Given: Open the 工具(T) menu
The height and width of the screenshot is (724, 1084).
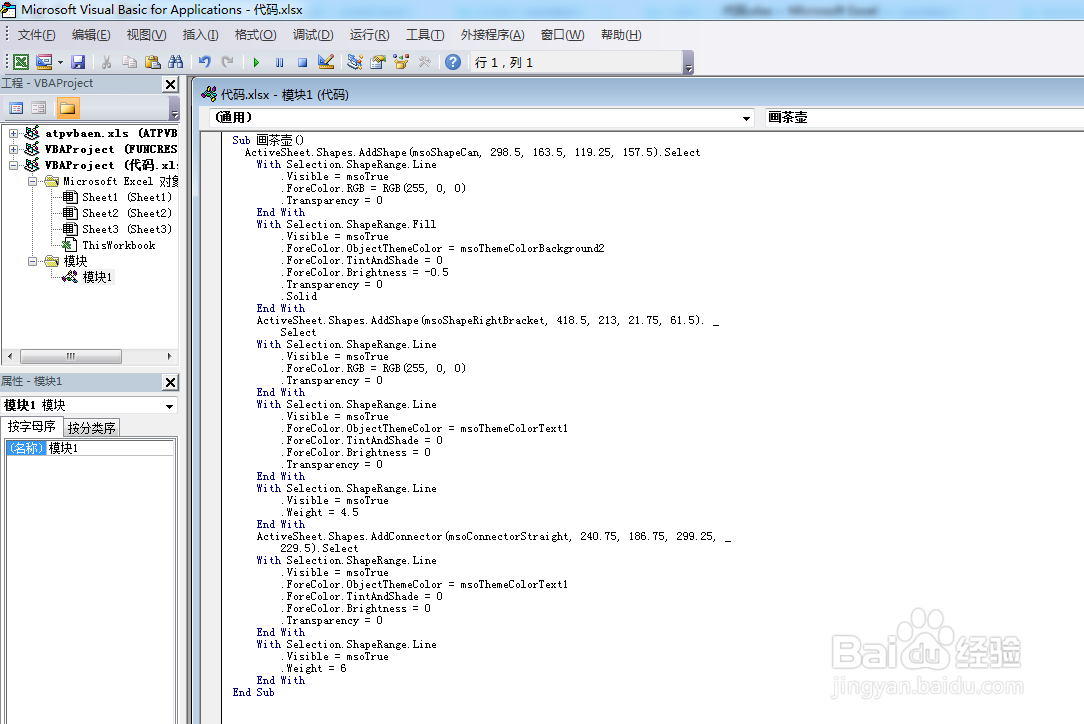Looking at the screenshot, I should coord(425,35).
